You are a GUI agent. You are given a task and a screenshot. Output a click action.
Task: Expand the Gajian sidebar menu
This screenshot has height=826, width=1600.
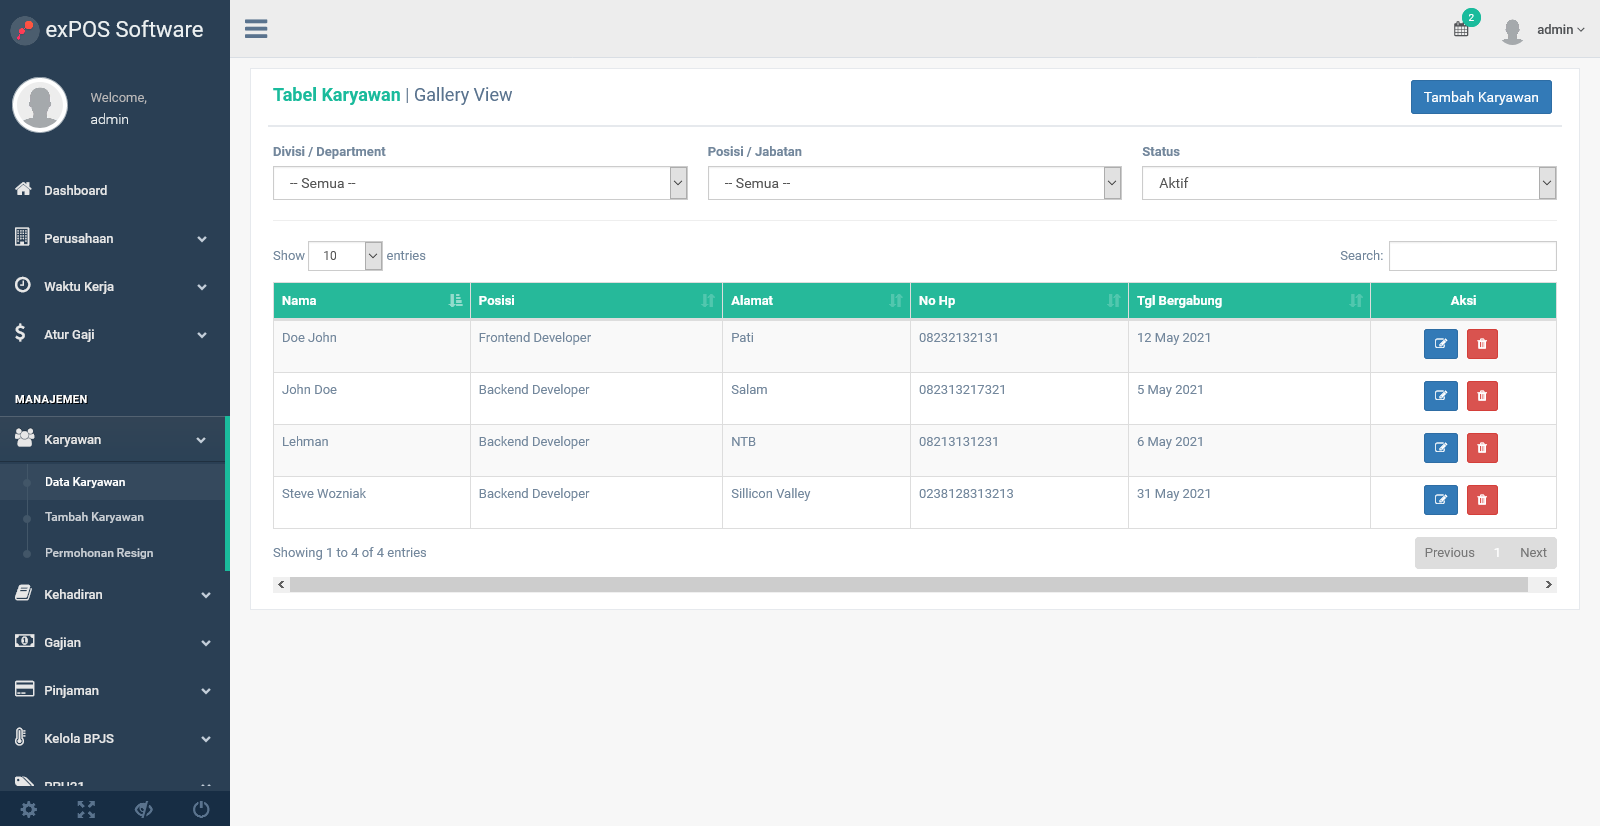tap(115, 643)
